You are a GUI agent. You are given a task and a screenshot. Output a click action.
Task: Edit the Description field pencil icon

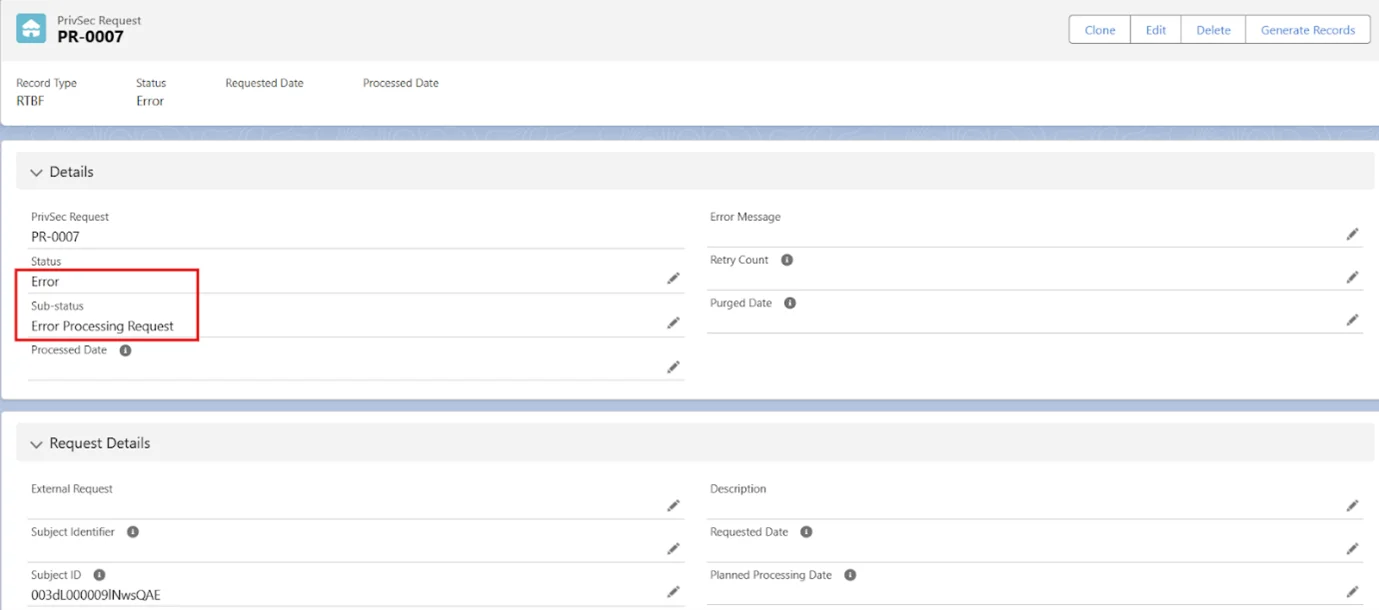1352,506
